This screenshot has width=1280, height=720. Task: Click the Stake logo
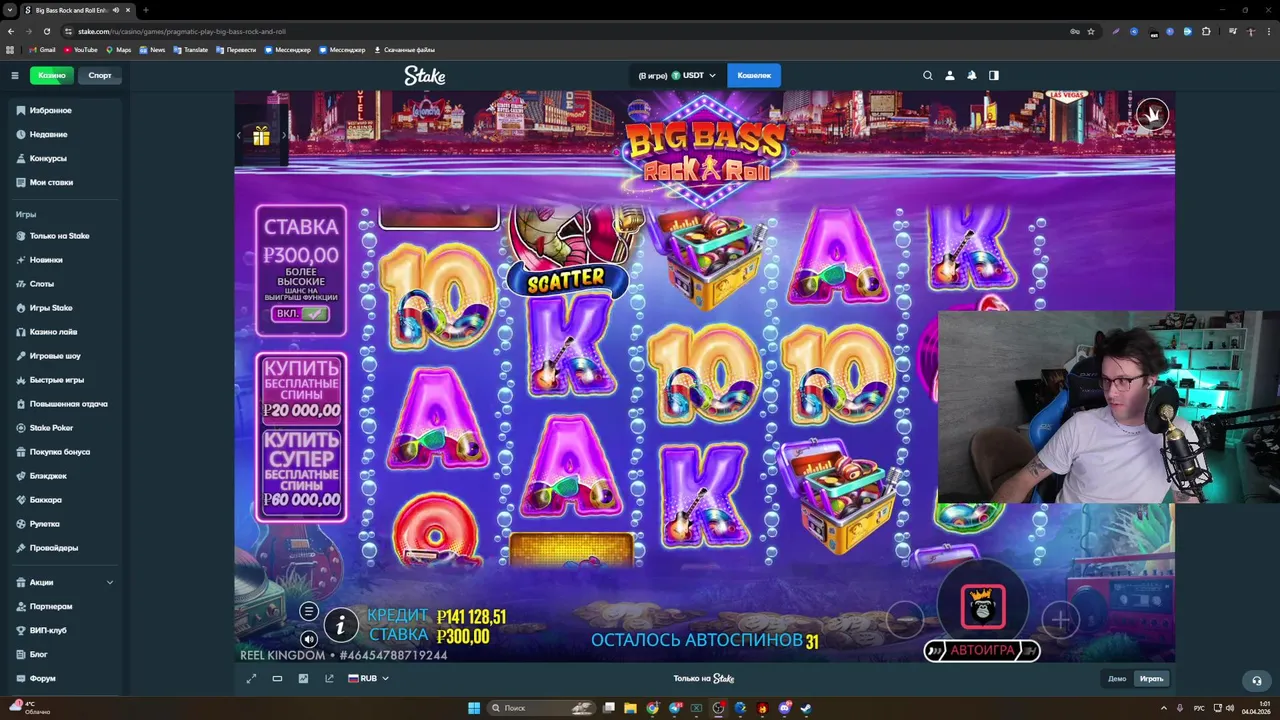[425, 75]
